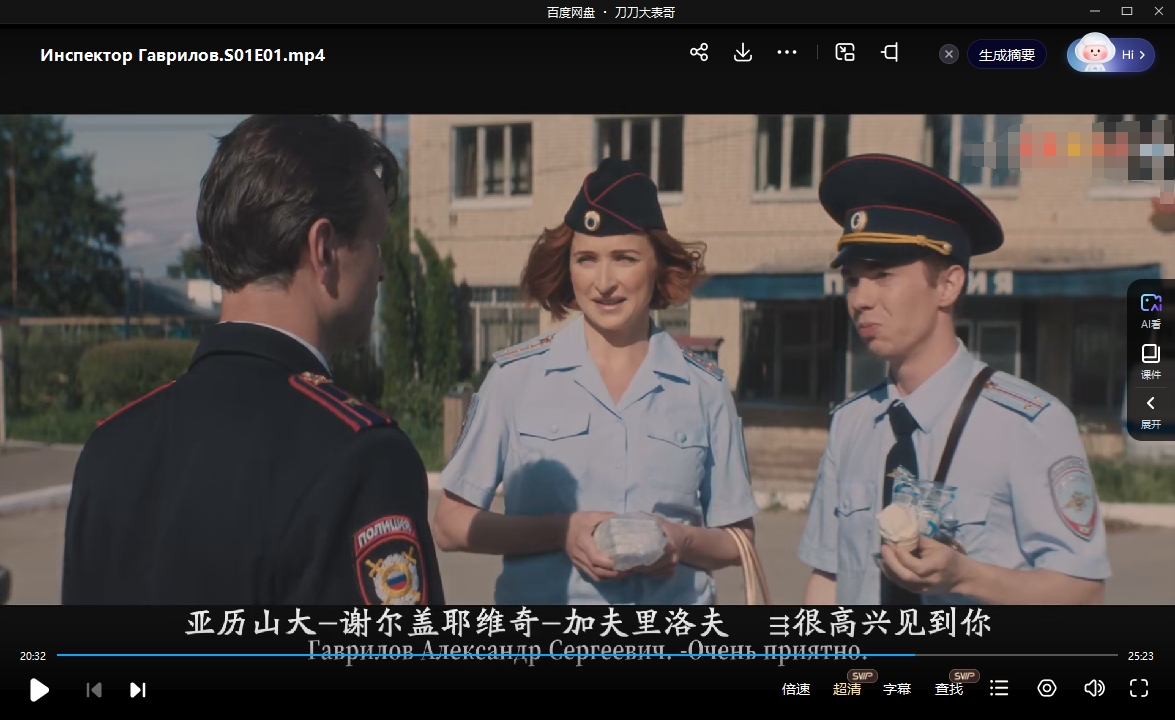Open the AI看 side tool

[1151, 310]
